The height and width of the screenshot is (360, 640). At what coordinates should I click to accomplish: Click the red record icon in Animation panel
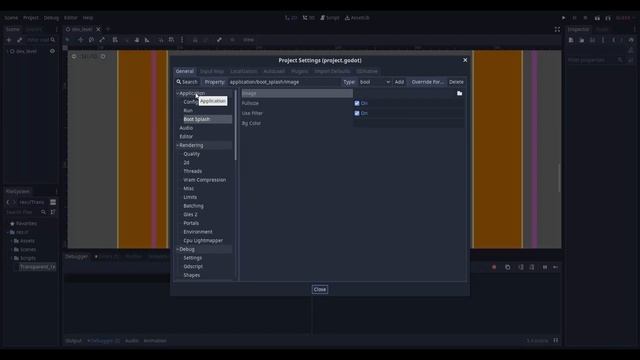(x=494, y=267)
